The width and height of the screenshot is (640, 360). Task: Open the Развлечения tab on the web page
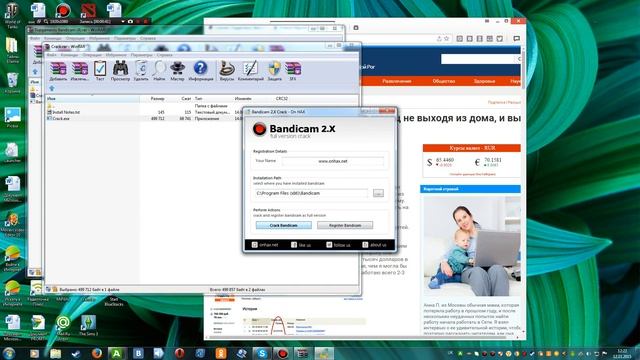(396, 81)
